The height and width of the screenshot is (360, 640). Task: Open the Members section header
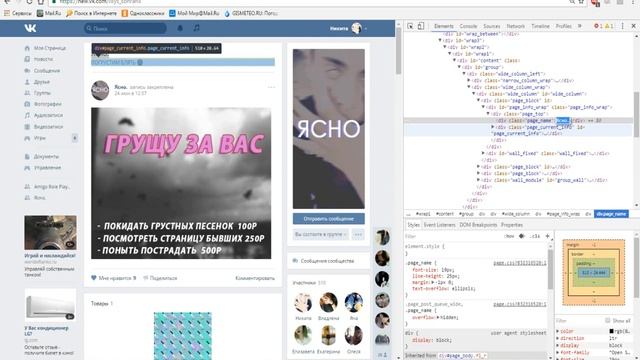(x=309, y=282)
